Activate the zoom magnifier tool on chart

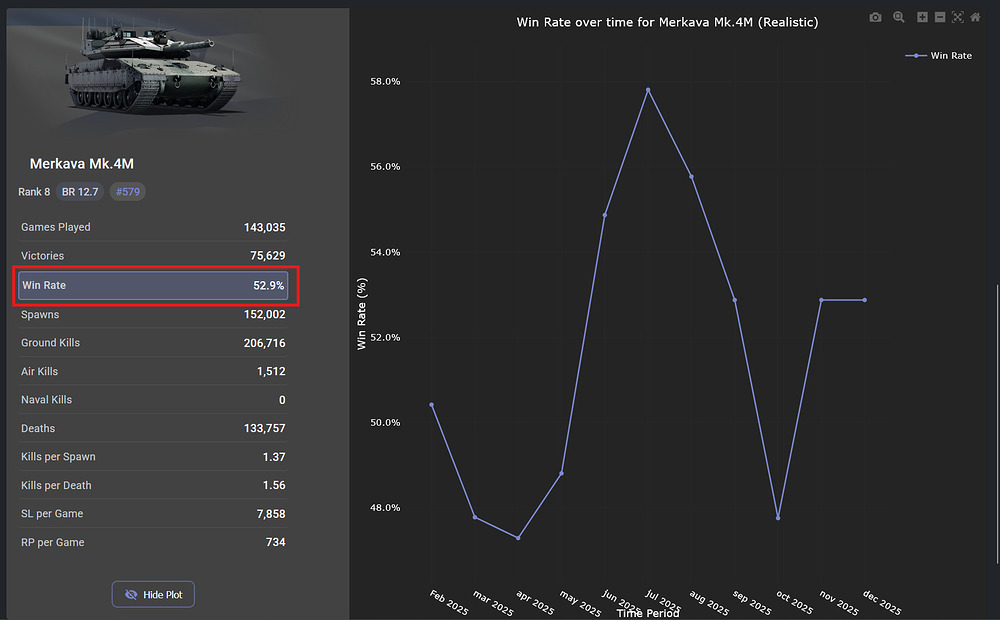pos(899,17)
